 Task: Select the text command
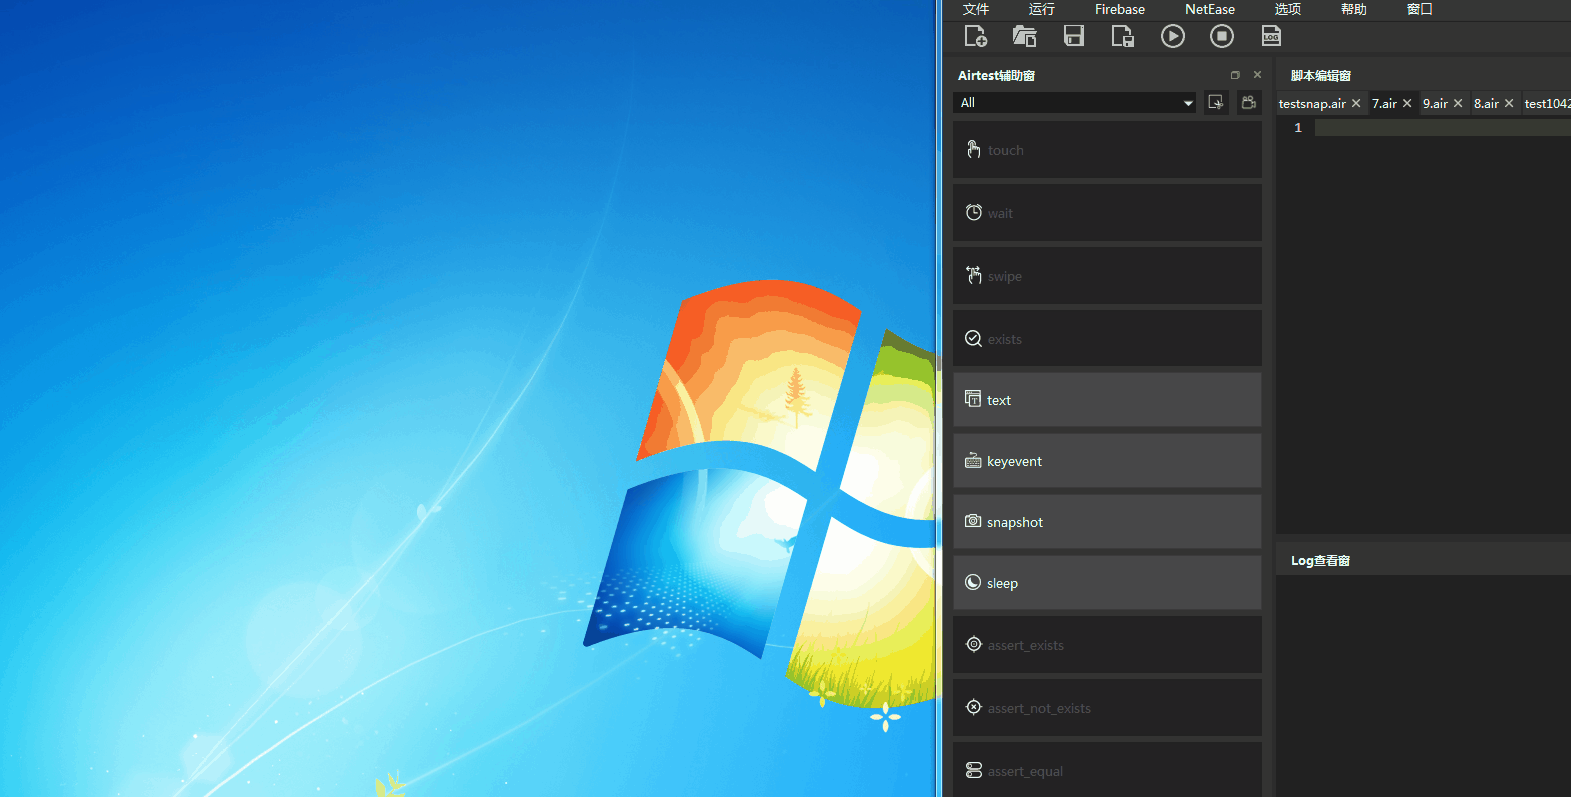(1107, 400)
